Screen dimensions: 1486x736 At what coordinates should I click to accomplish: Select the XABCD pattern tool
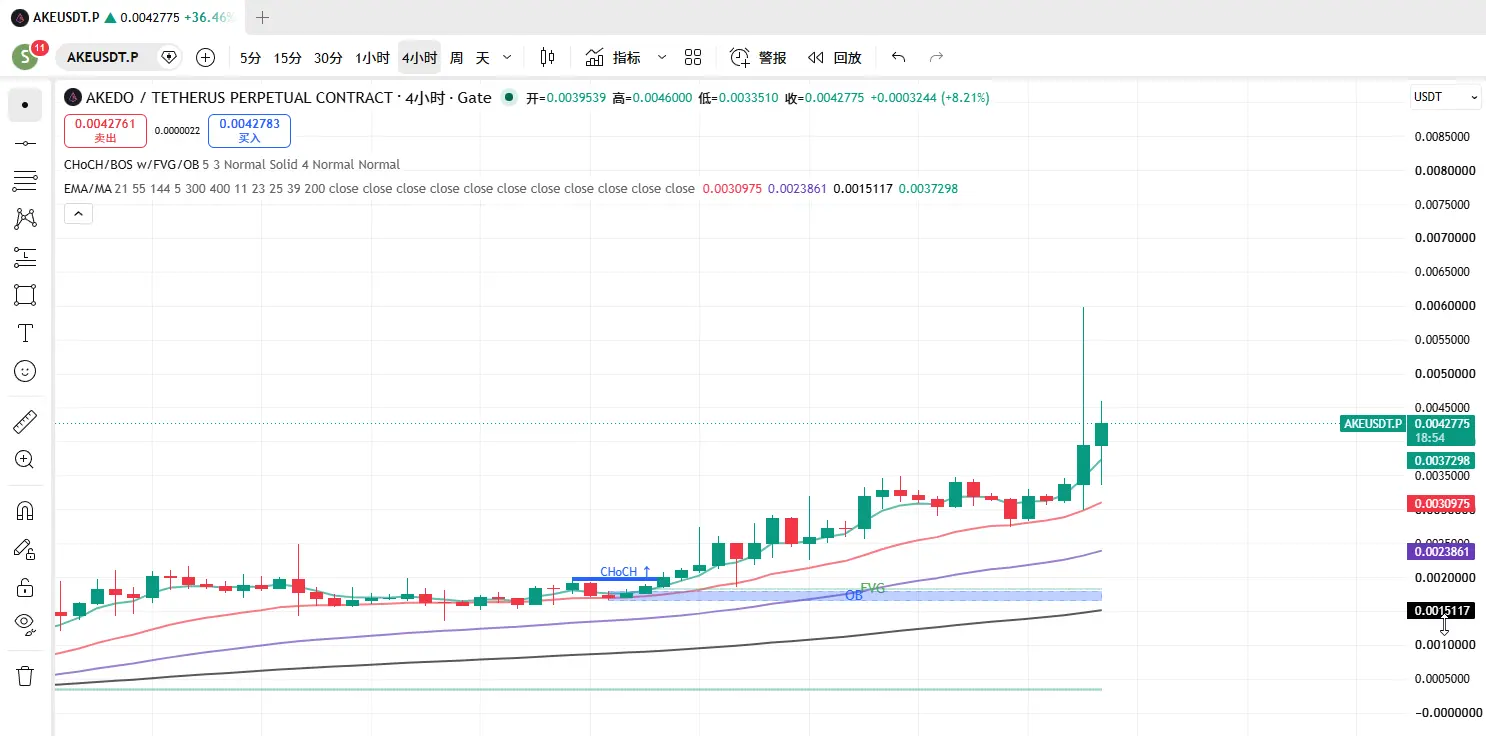click(25, 218)
